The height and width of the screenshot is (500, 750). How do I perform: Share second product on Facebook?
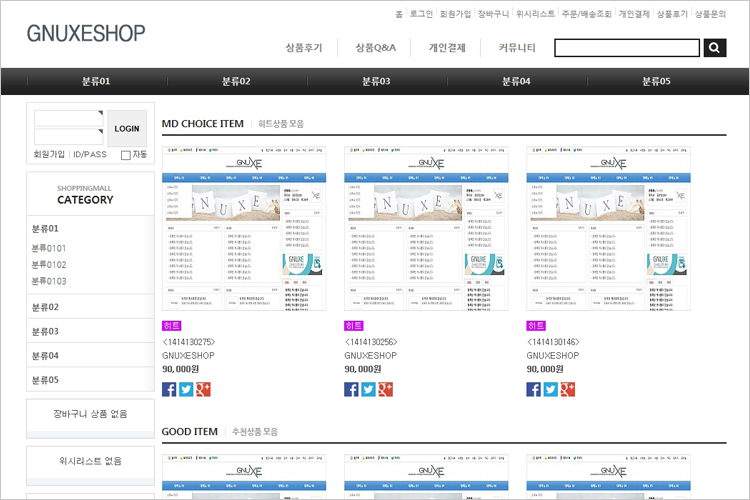pos(351,389)
